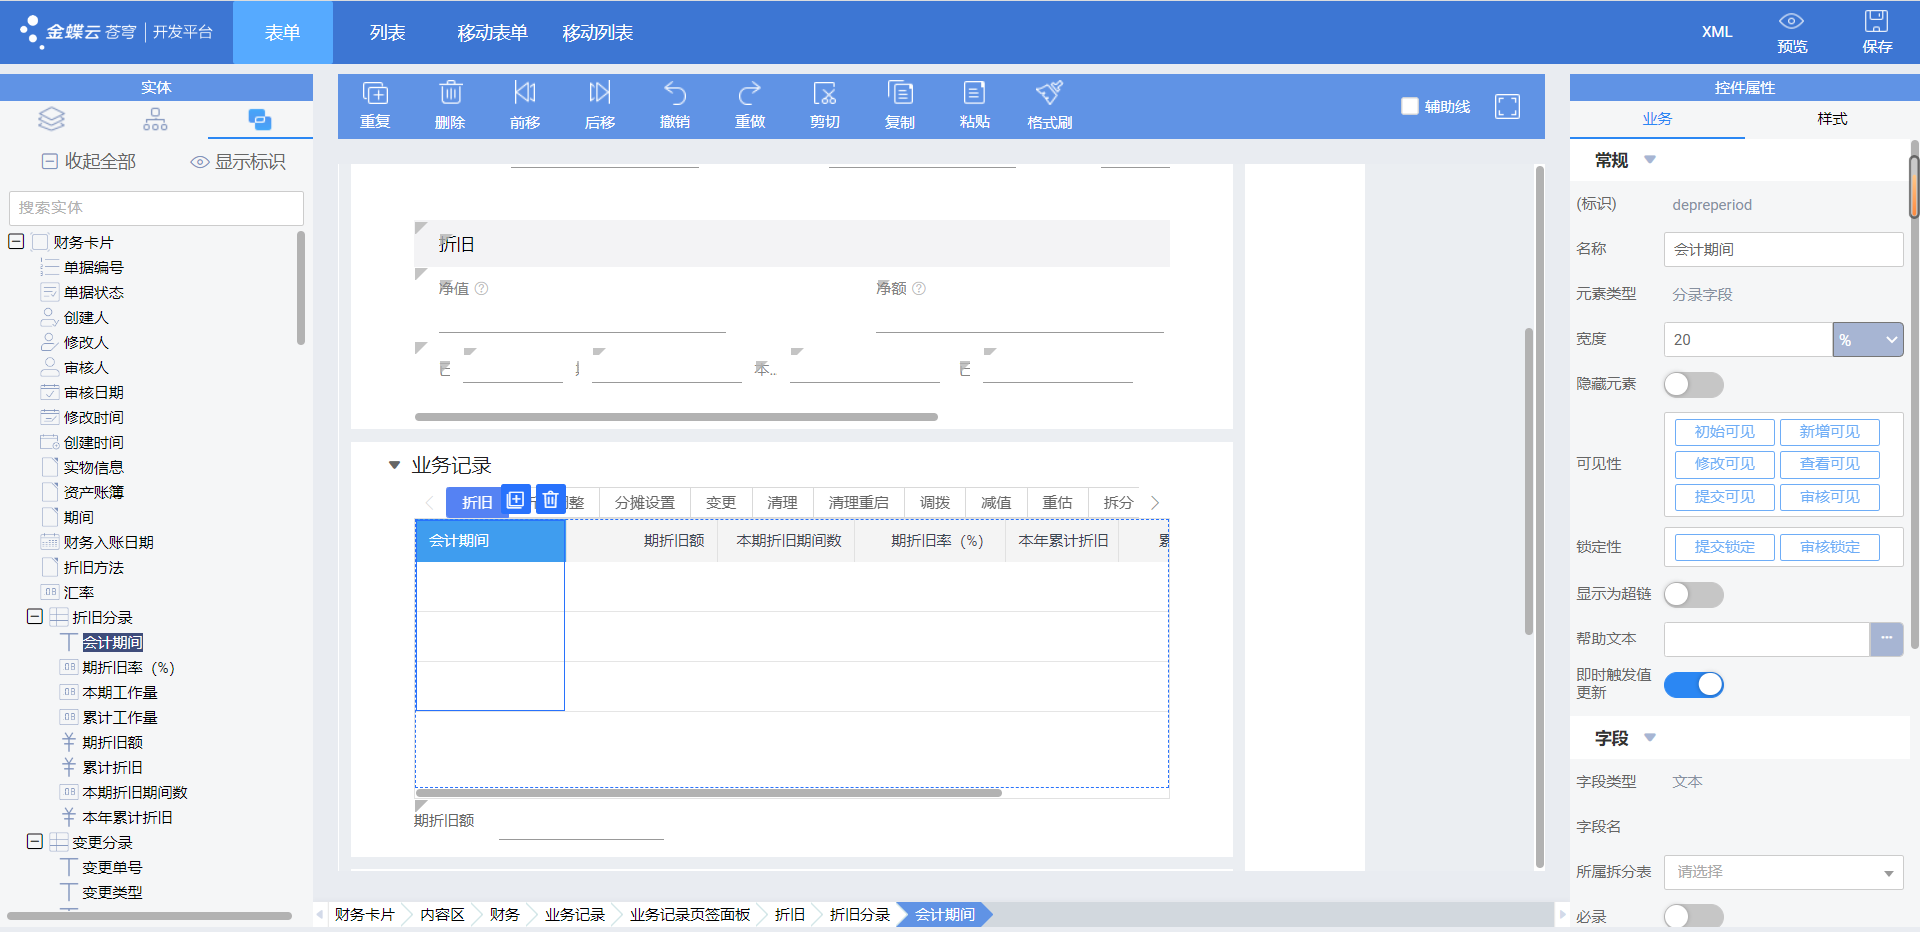Click the entity tree horizontal scrollbar
1920x932 pixels.
point(150,915)
